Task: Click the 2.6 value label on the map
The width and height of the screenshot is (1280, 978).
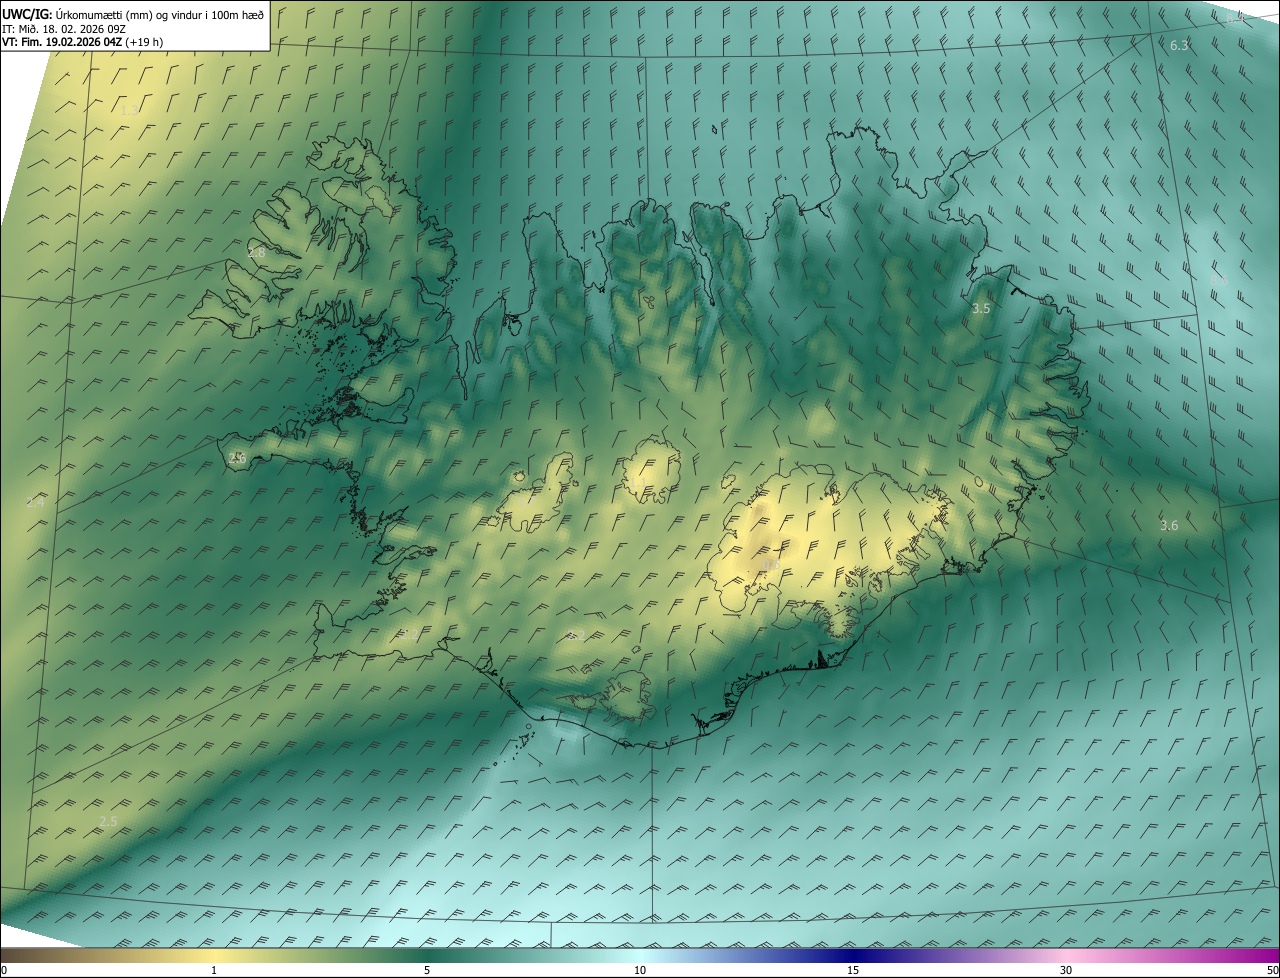Action: (237, 458)
